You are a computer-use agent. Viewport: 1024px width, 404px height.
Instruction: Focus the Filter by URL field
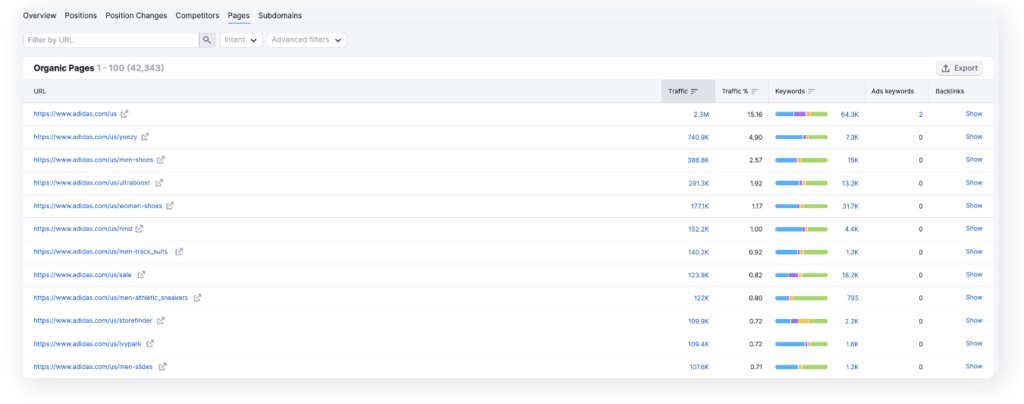point(111,40)
